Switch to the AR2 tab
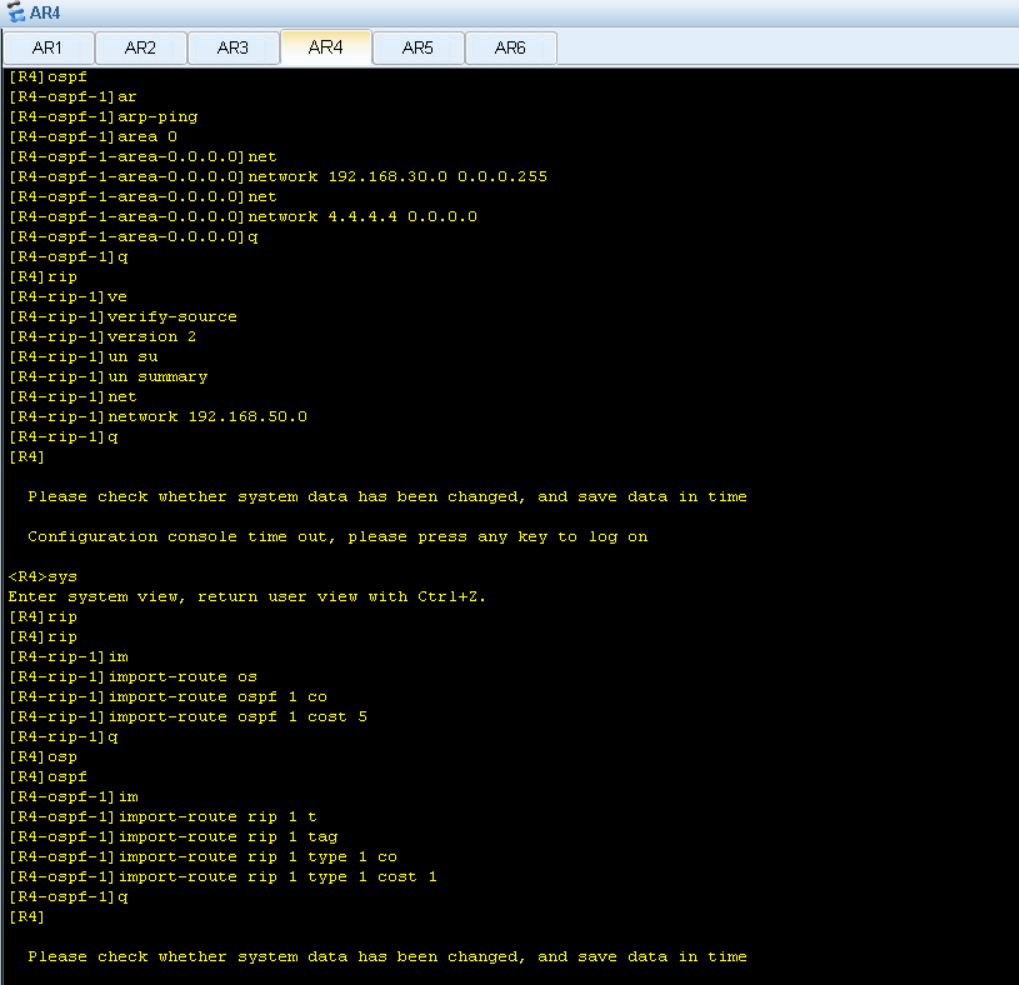The width and height of the screenshot is (1019, 985). [140, 48]
